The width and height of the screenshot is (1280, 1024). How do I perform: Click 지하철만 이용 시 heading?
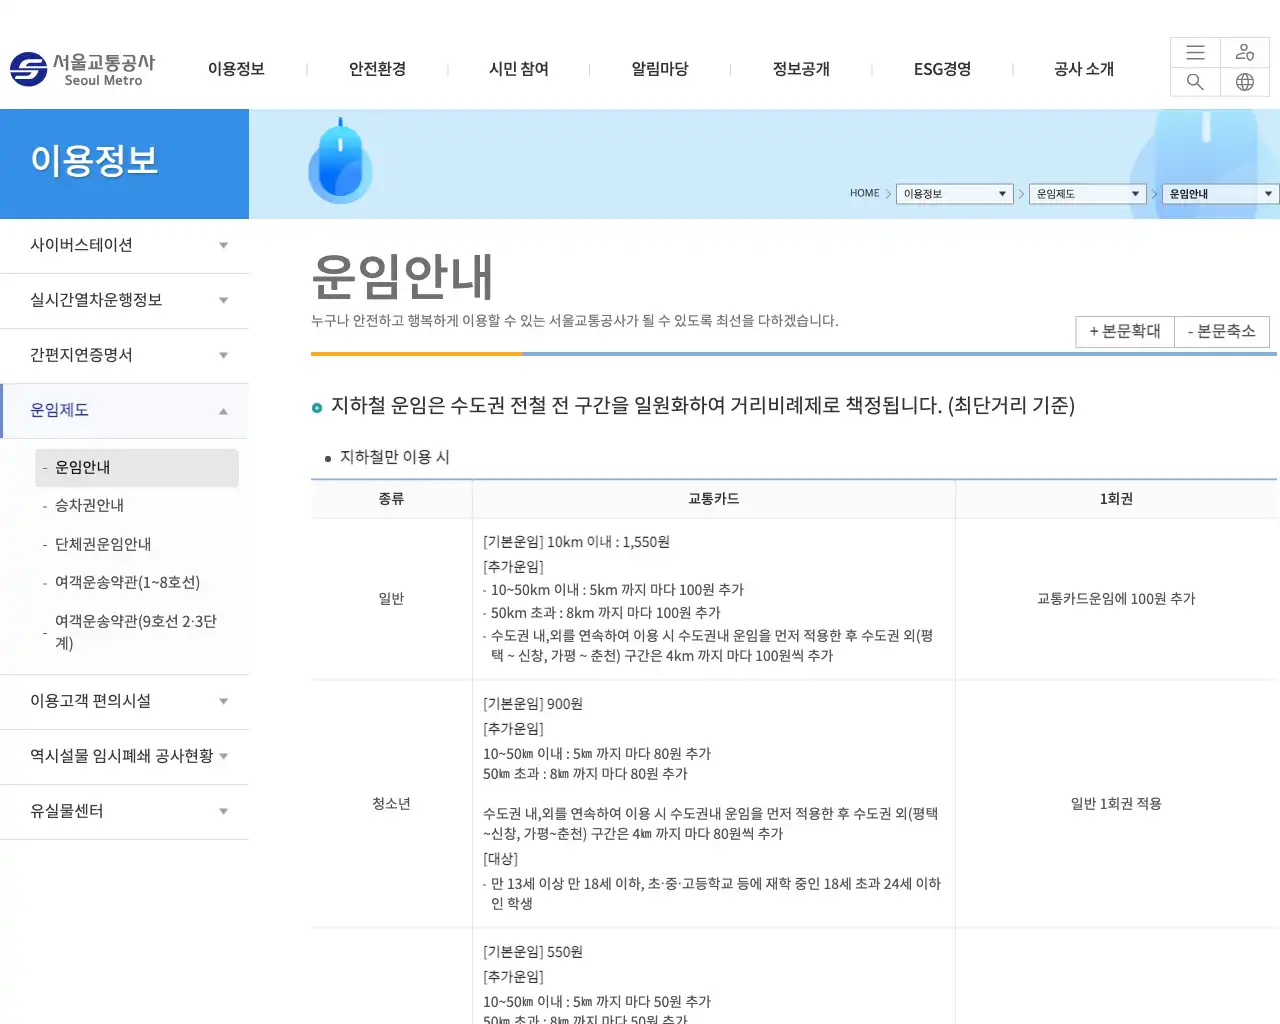[395, 457]
